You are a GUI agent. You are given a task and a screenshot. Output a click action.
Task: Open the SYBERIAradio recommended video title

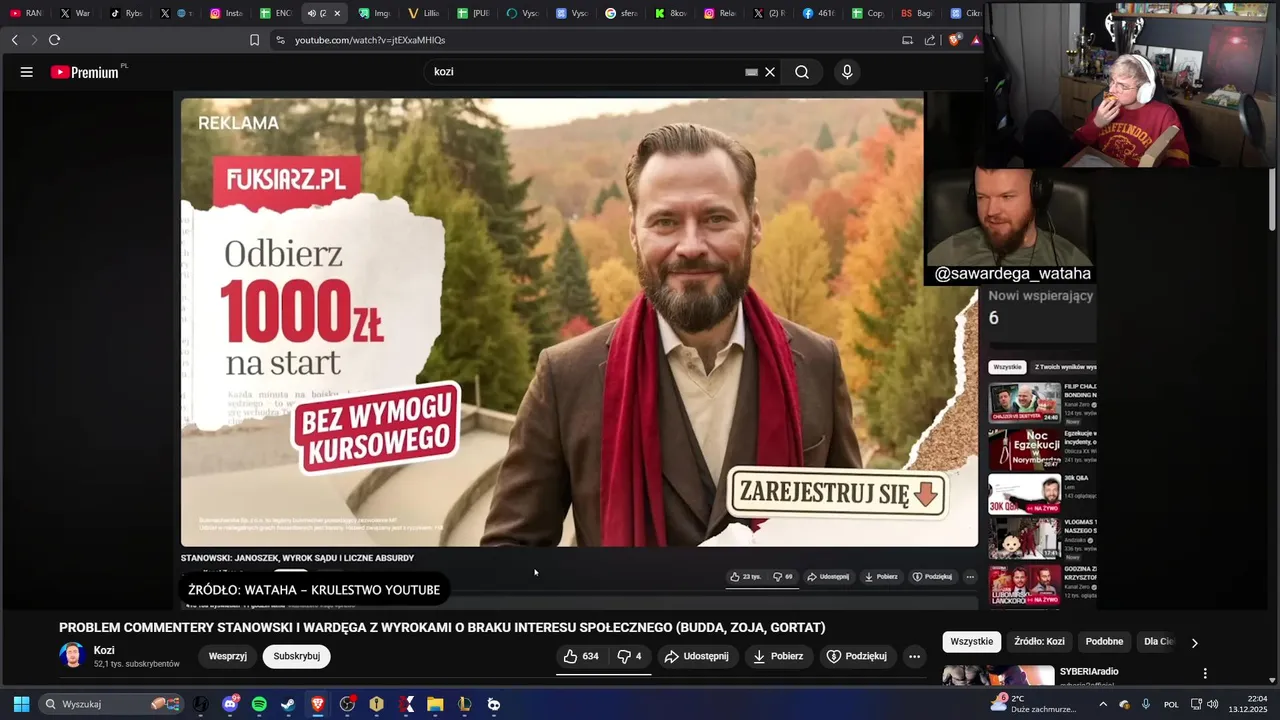[1089, 672]
